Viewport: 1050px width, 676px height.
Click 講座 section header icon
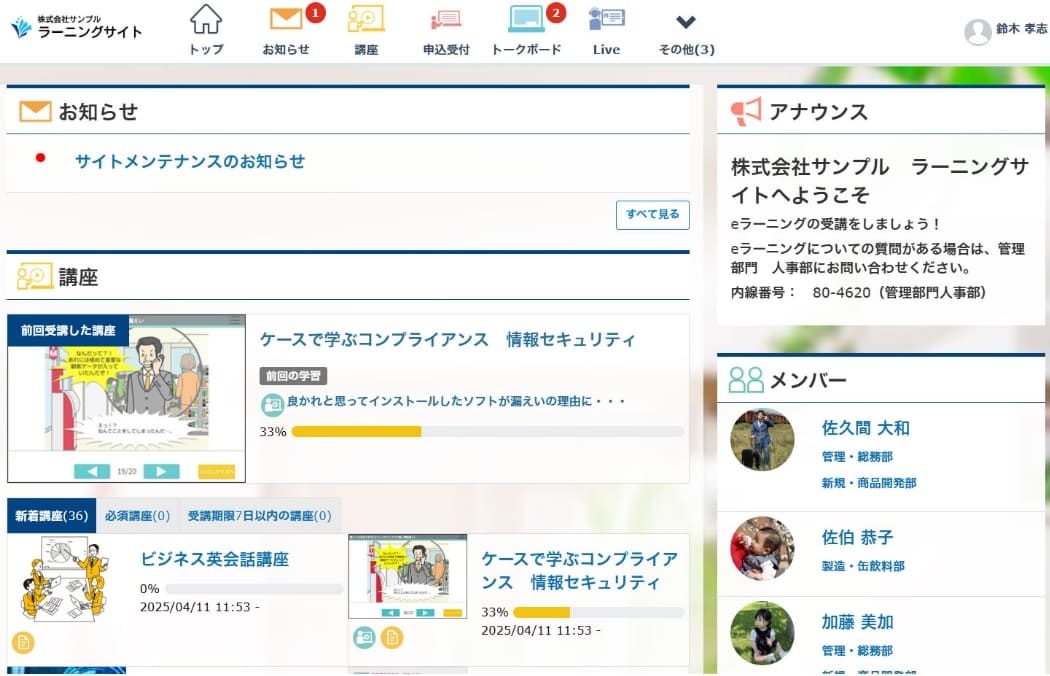[x=34, y=276]
